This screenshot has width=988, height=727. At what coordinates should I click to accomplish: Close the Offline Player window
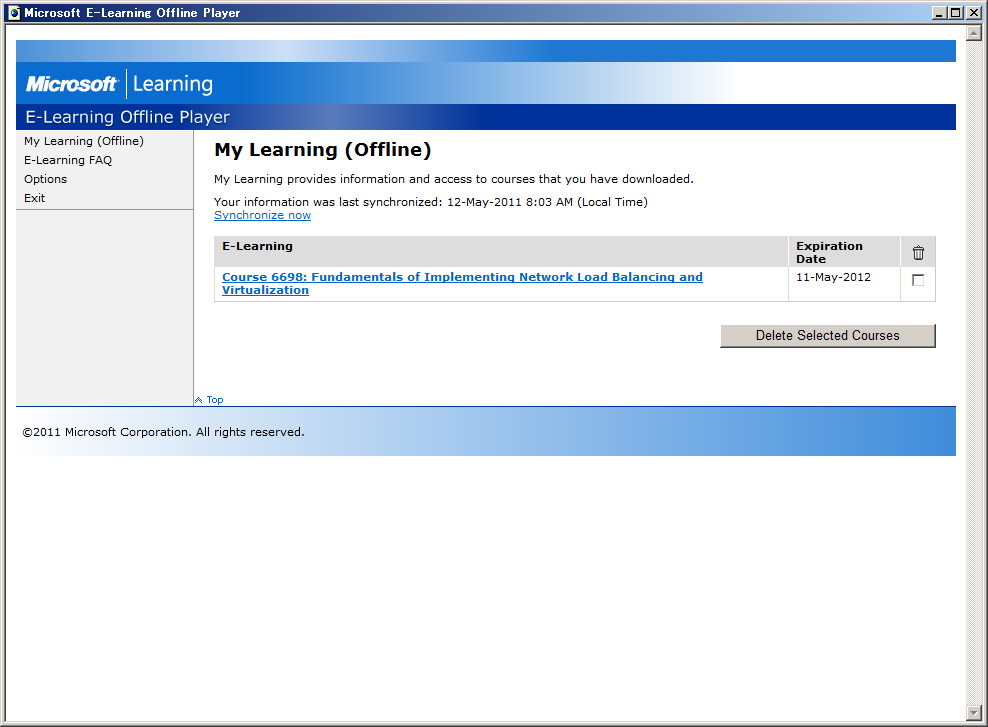974,13
